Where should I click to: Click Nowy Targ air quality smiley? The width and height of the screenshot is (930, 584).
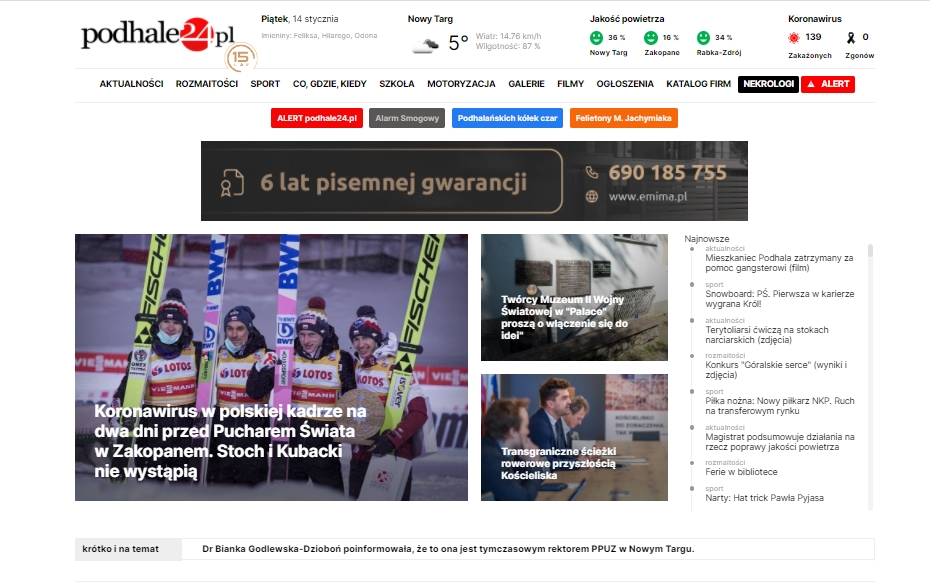597,38
